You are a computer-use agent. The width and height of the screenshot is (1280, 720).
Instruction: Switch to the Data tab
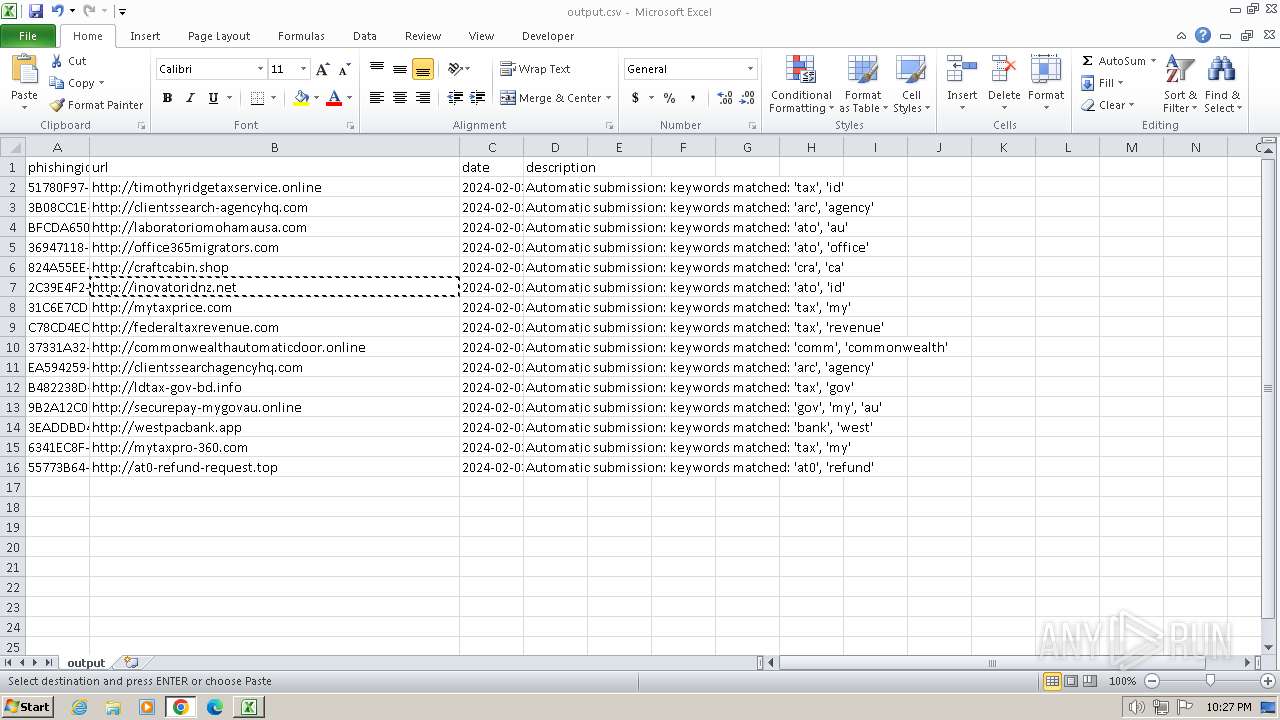pyautogui.click(x=365, y=36)
